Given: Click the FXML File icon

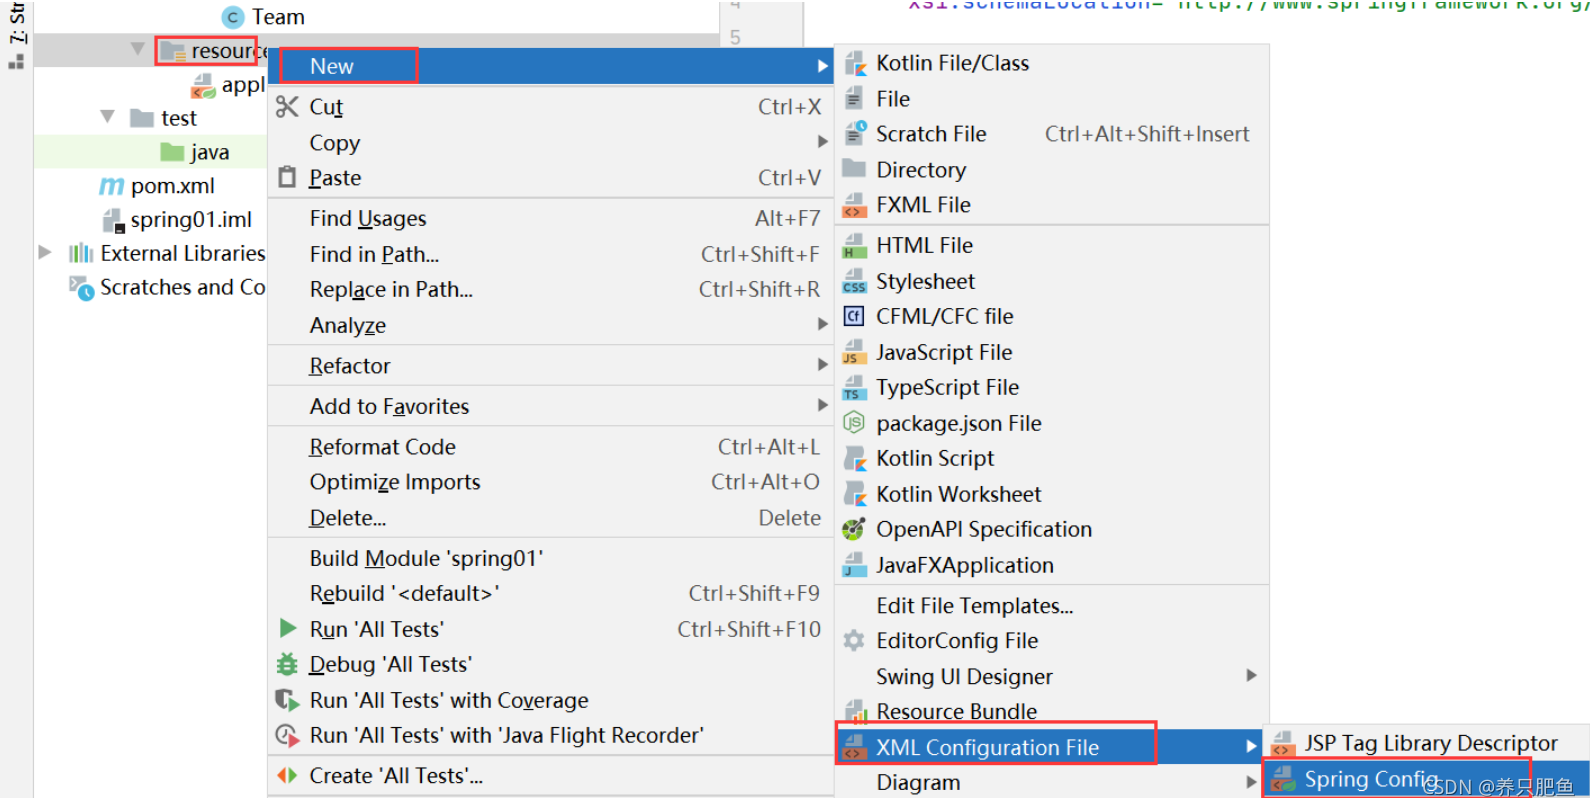Looking at the screenshot, I should [x=854, y=205].
